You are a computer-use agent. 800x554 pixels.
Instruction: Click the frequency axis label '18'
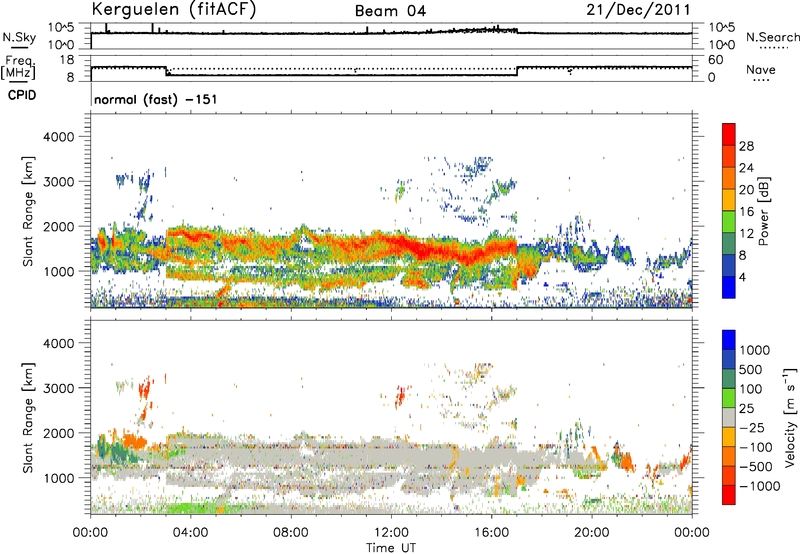click(67, 60)
